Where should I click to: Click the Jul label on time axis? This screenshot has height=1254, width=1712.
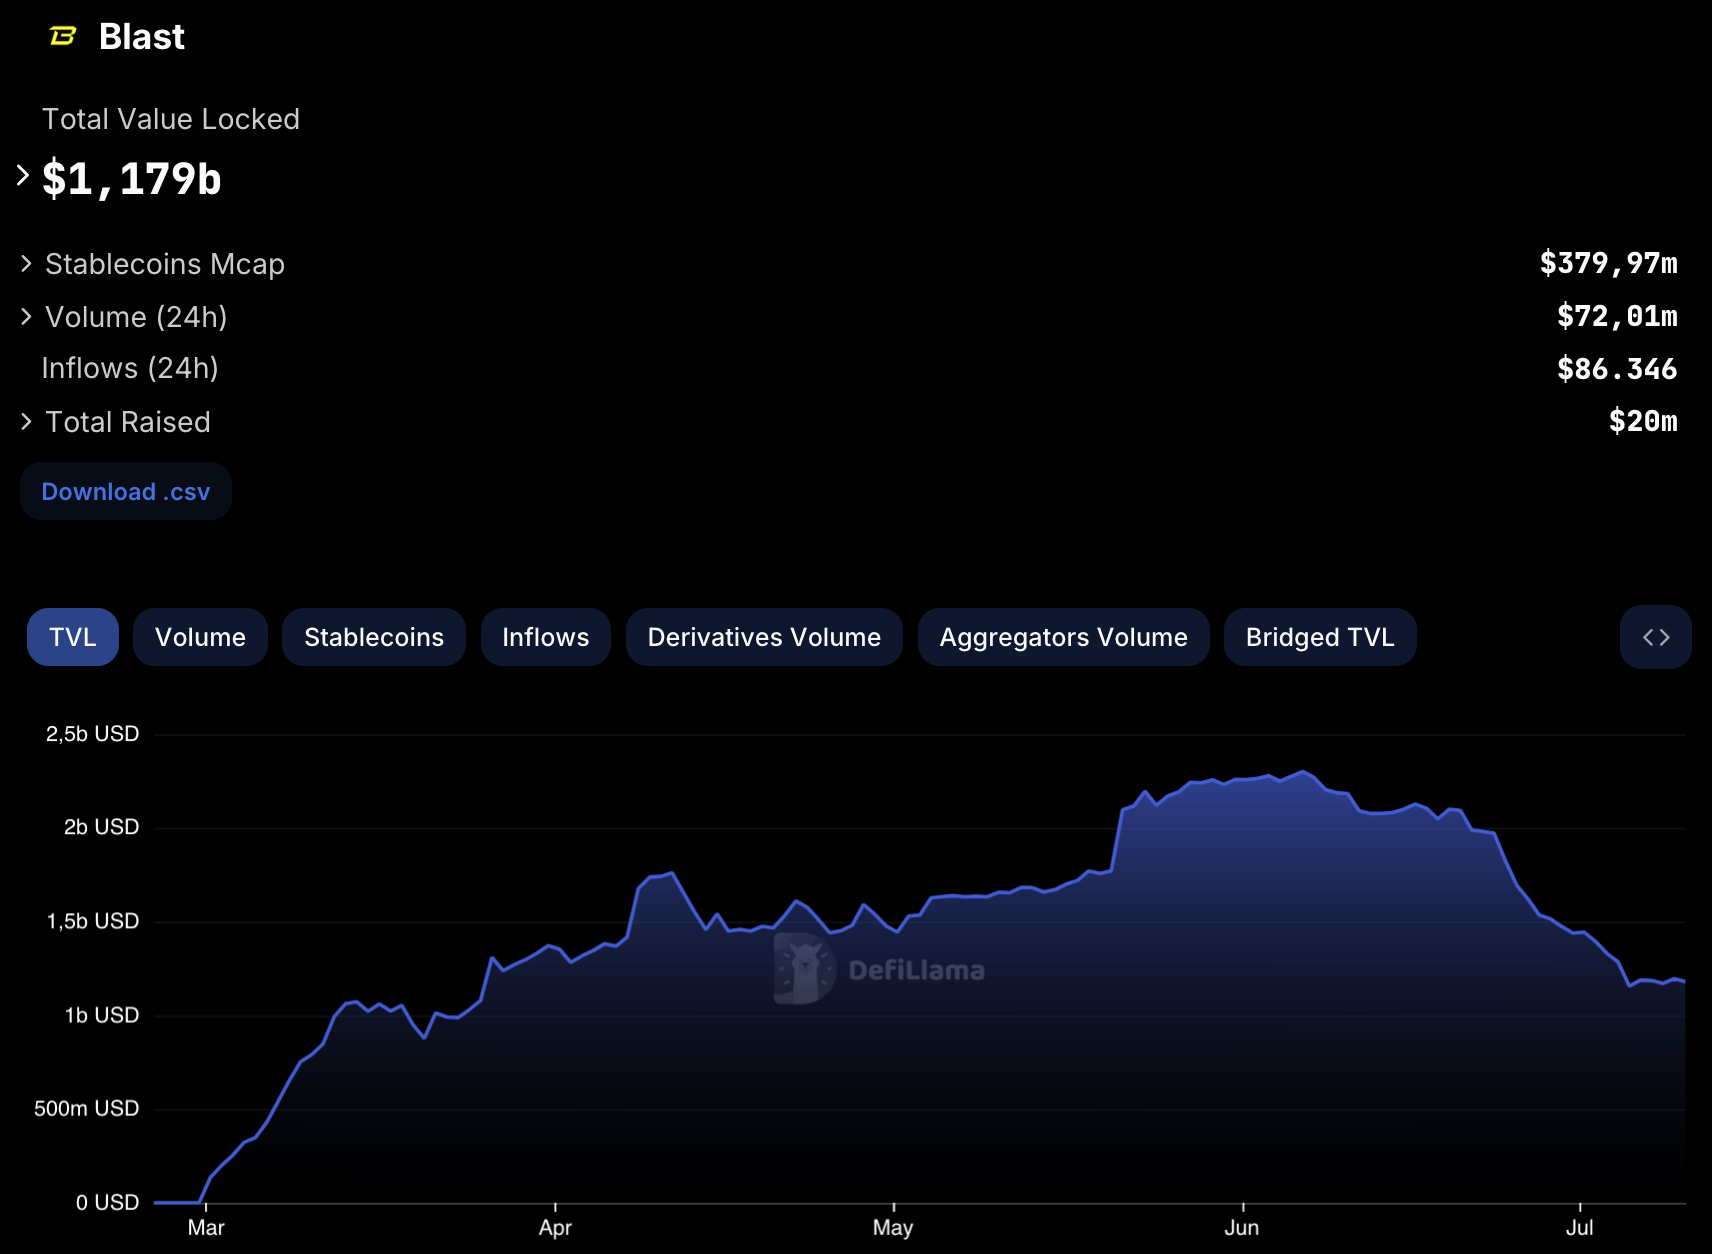coord(1579,1228)
